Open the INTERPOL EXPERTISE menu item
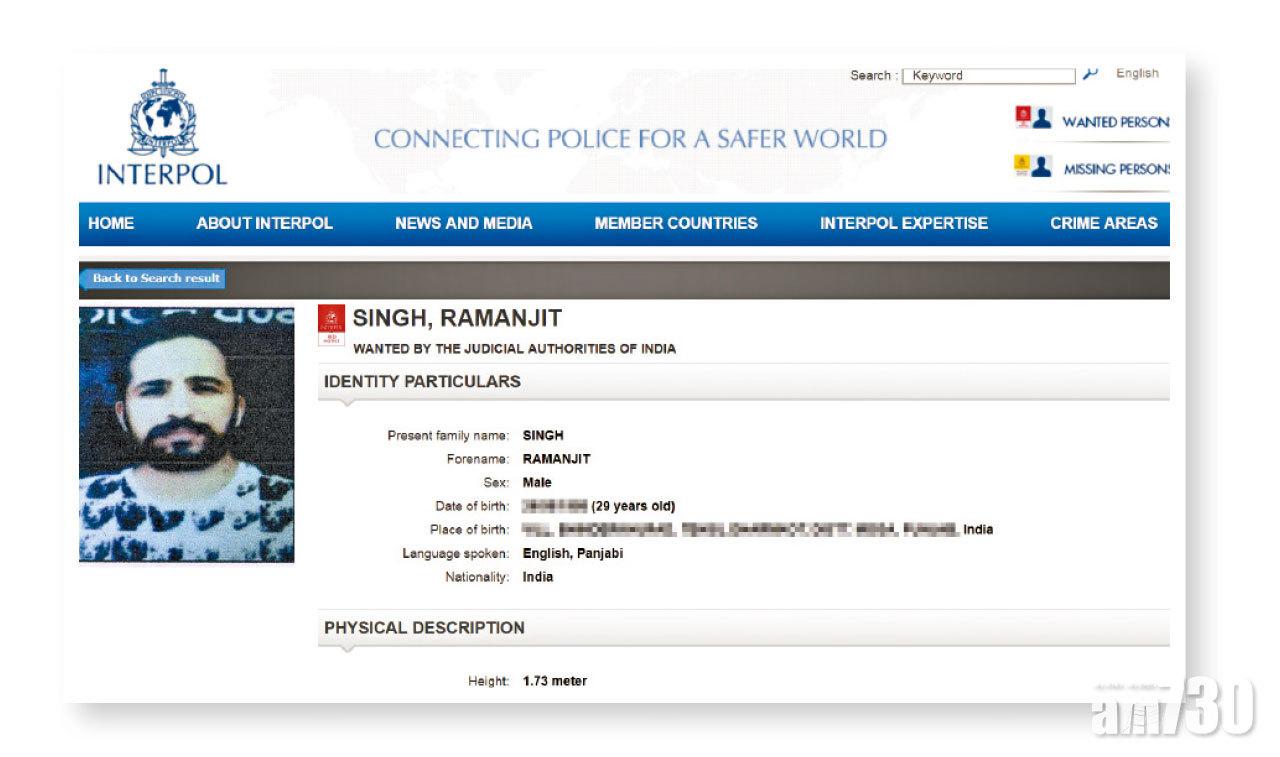 pyautogui.click(x=903, y=223)
